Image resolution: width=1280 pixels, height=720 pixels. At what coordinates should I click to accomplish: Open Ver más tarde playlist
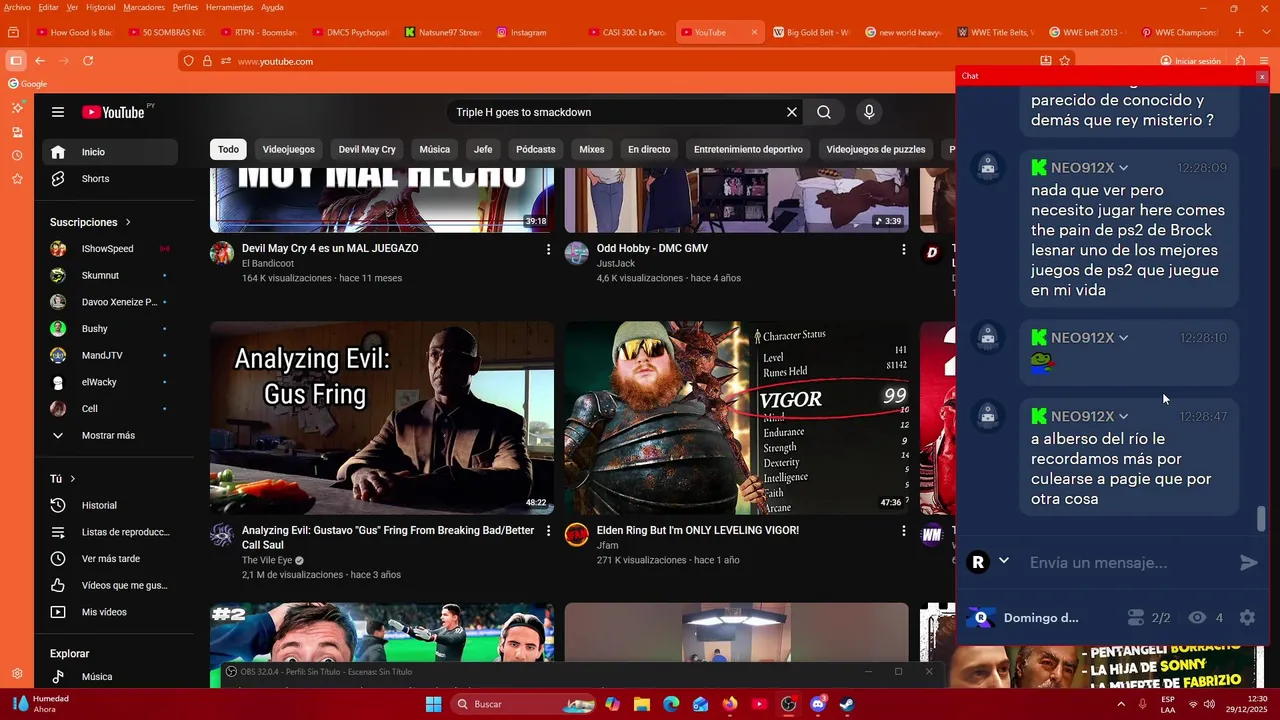tap(110, 558)
